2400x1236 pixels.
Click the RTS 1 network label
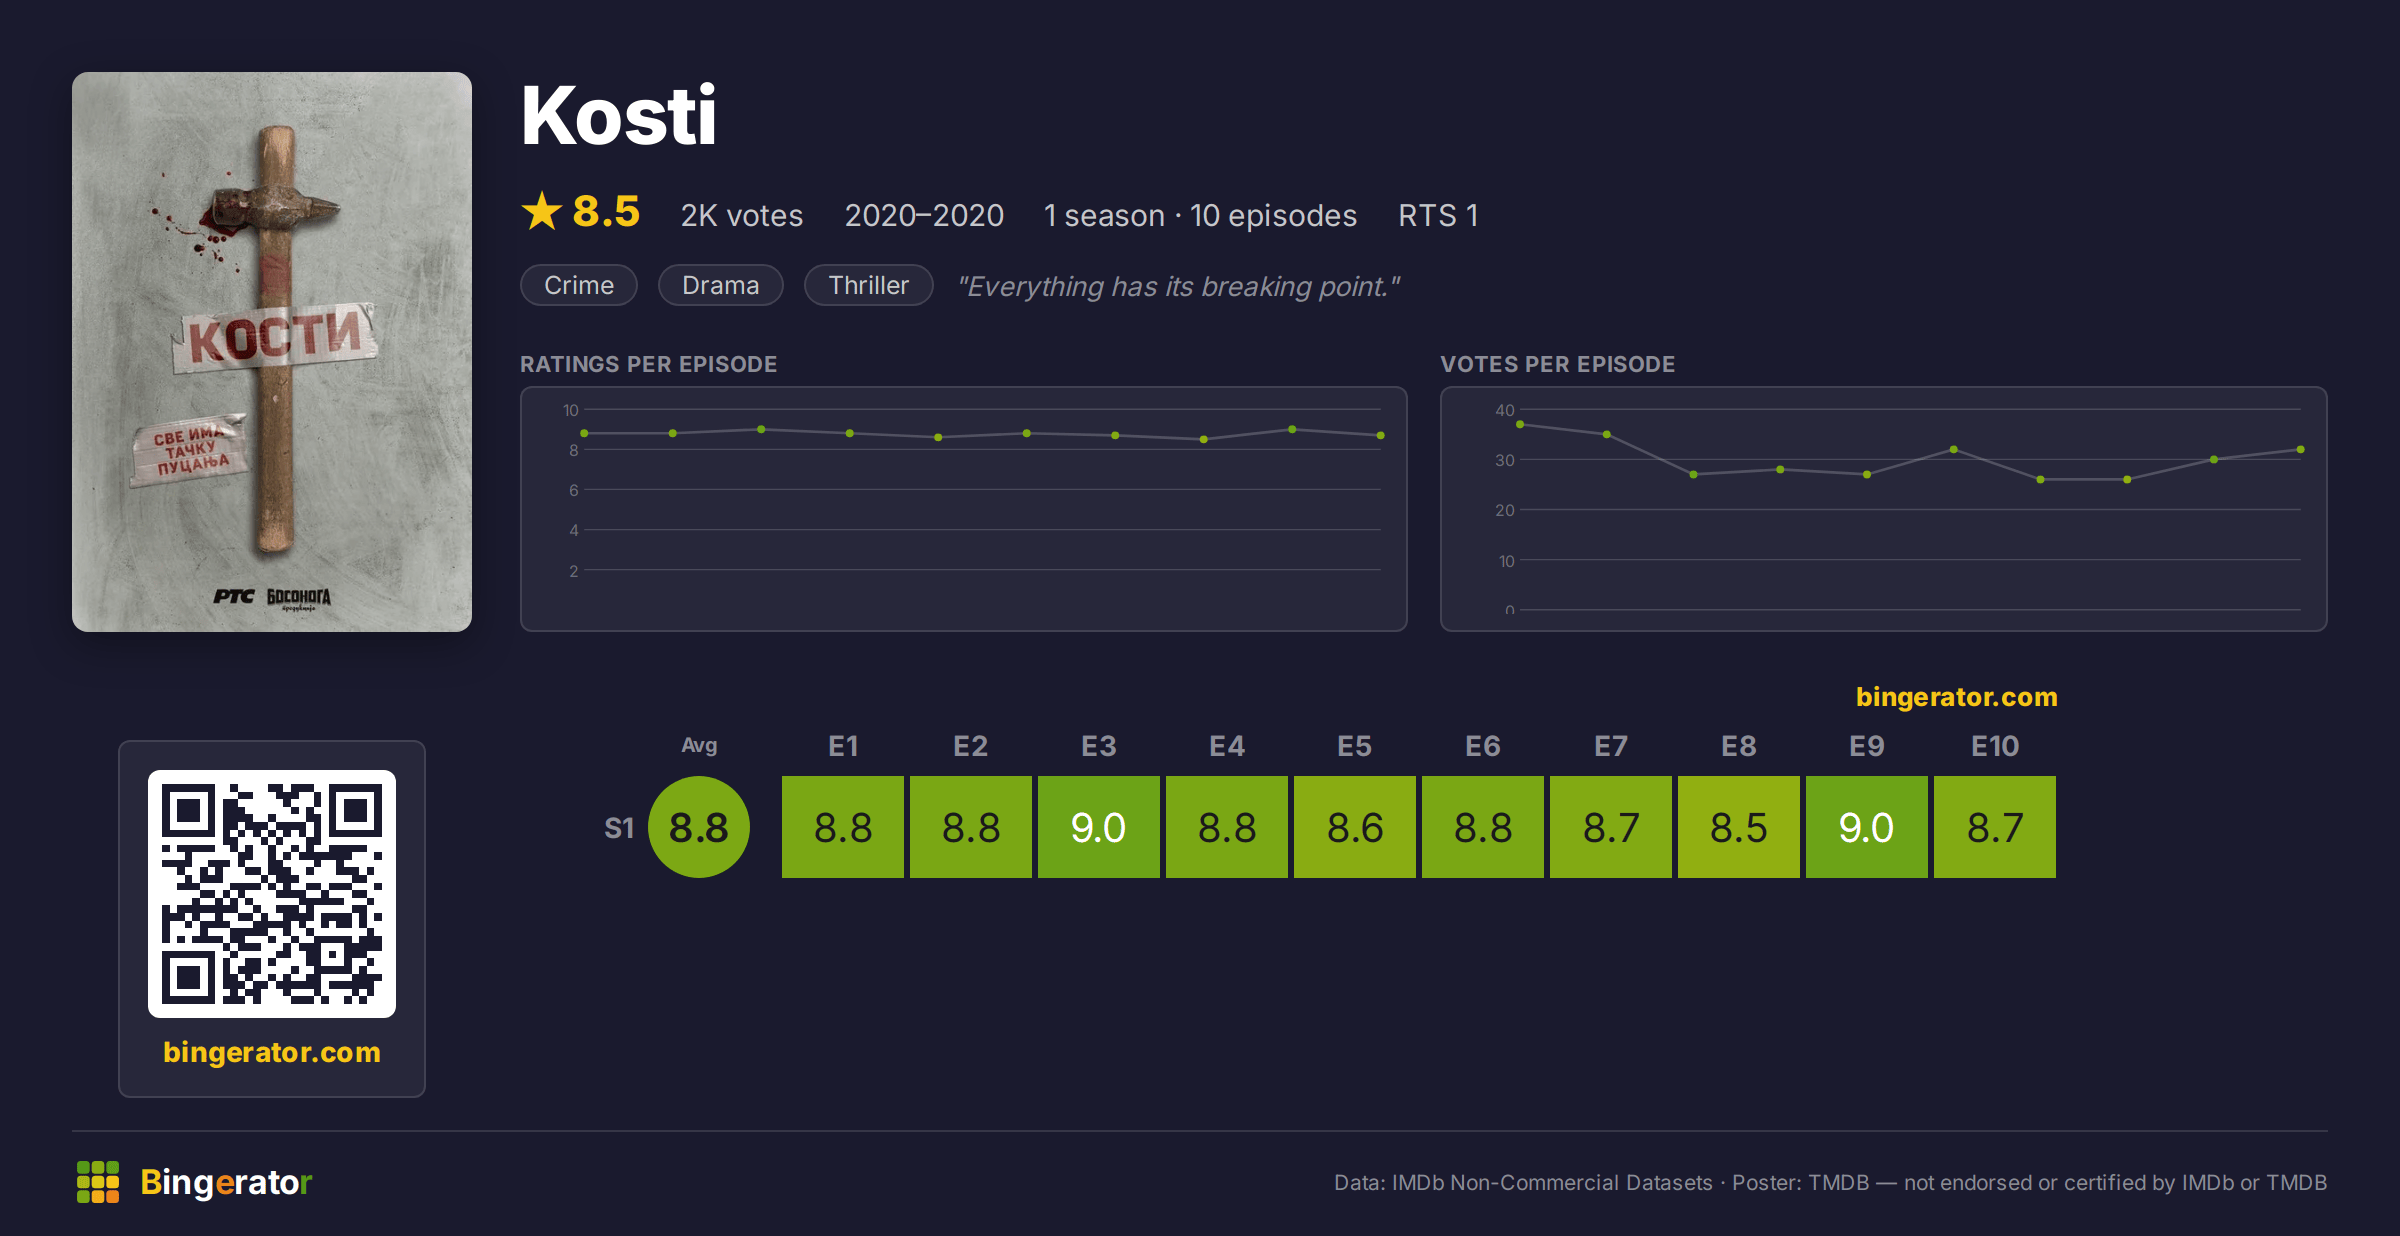pos(1438,215)
